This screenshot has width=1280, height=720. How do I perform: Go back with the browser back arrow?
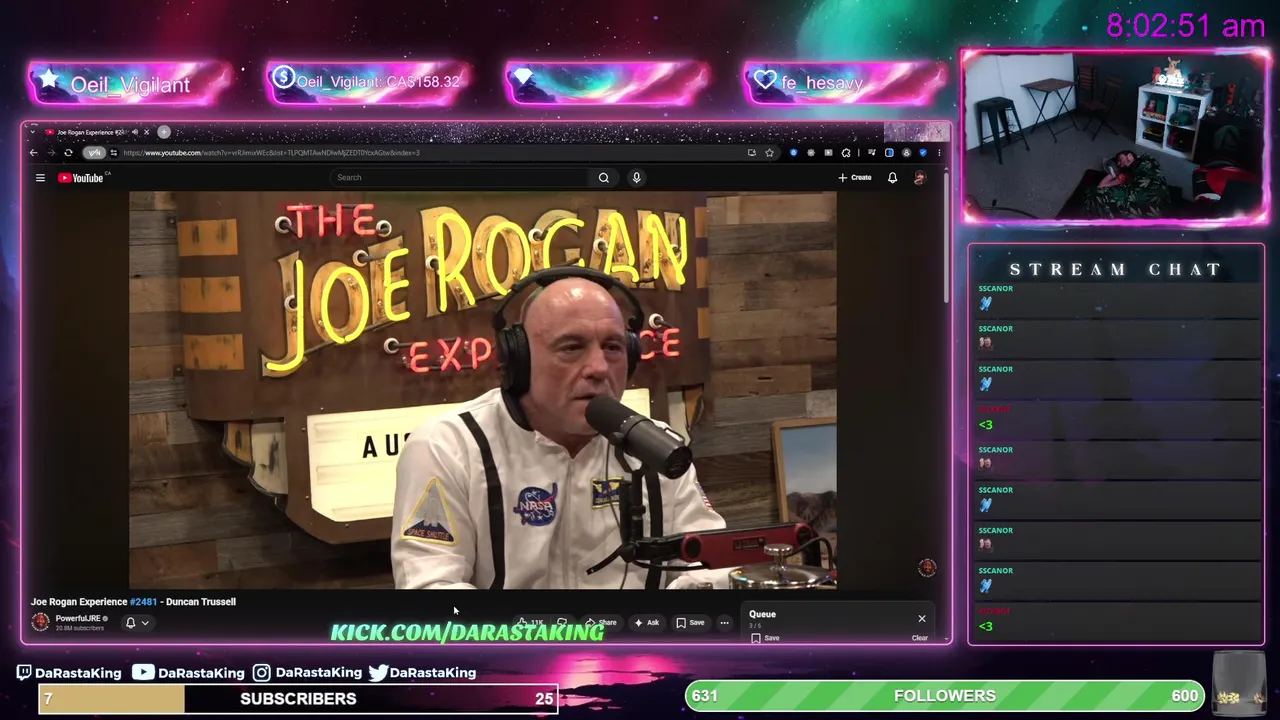tap(33, 153)
